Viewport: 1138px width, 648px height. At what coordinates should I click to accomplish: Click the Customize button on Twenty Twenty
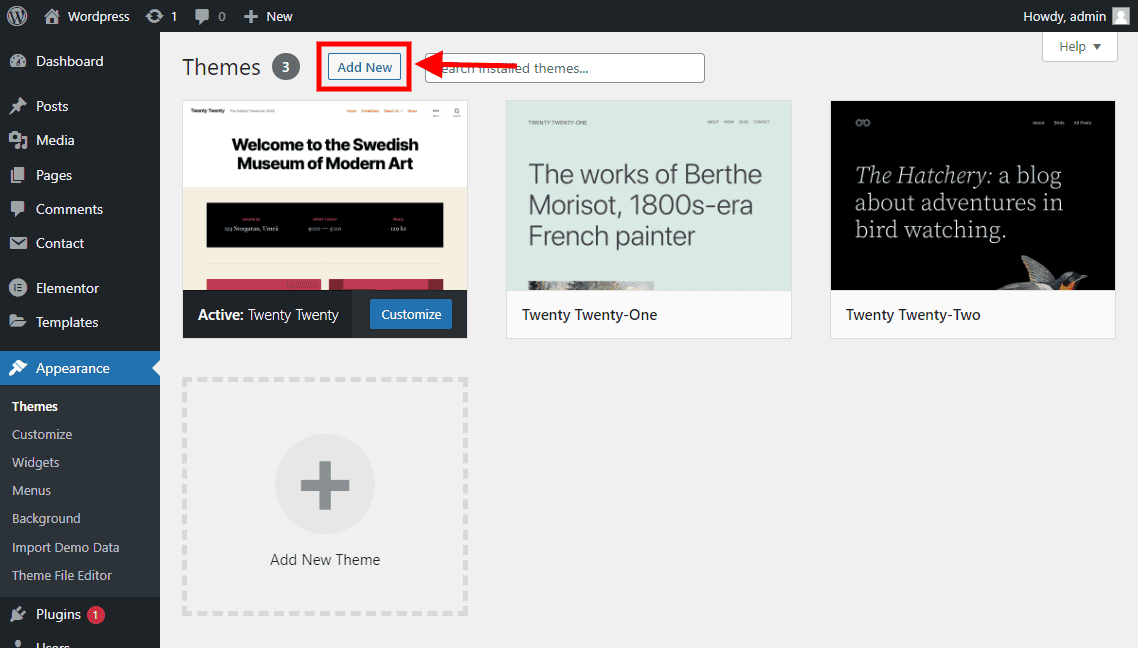411,314
